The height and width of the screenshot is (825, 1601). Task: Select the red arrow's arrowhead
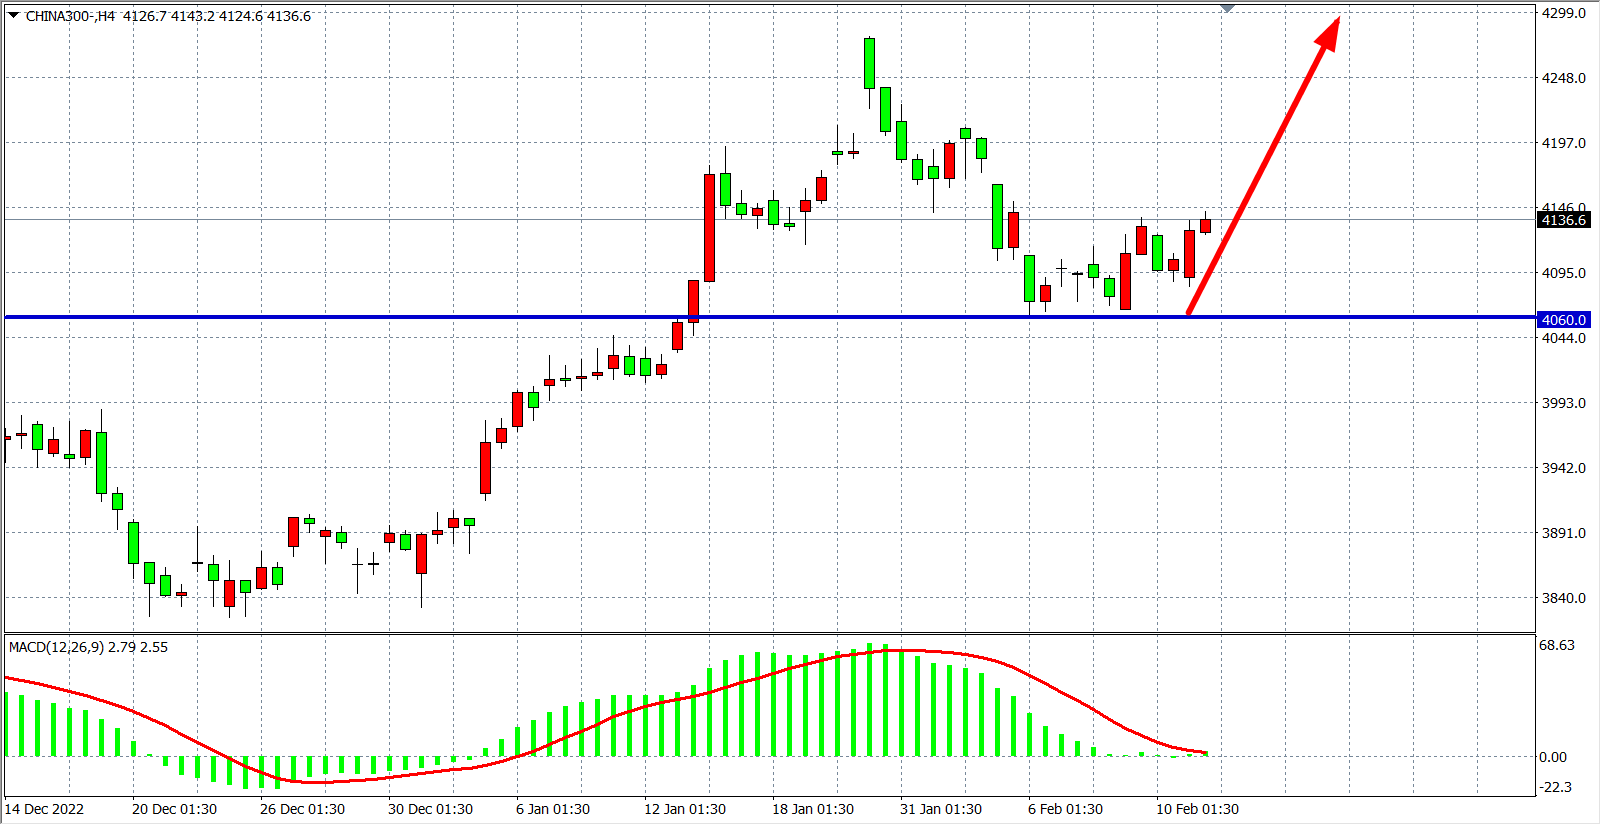pyautogui.click(x=1329, y=32)
